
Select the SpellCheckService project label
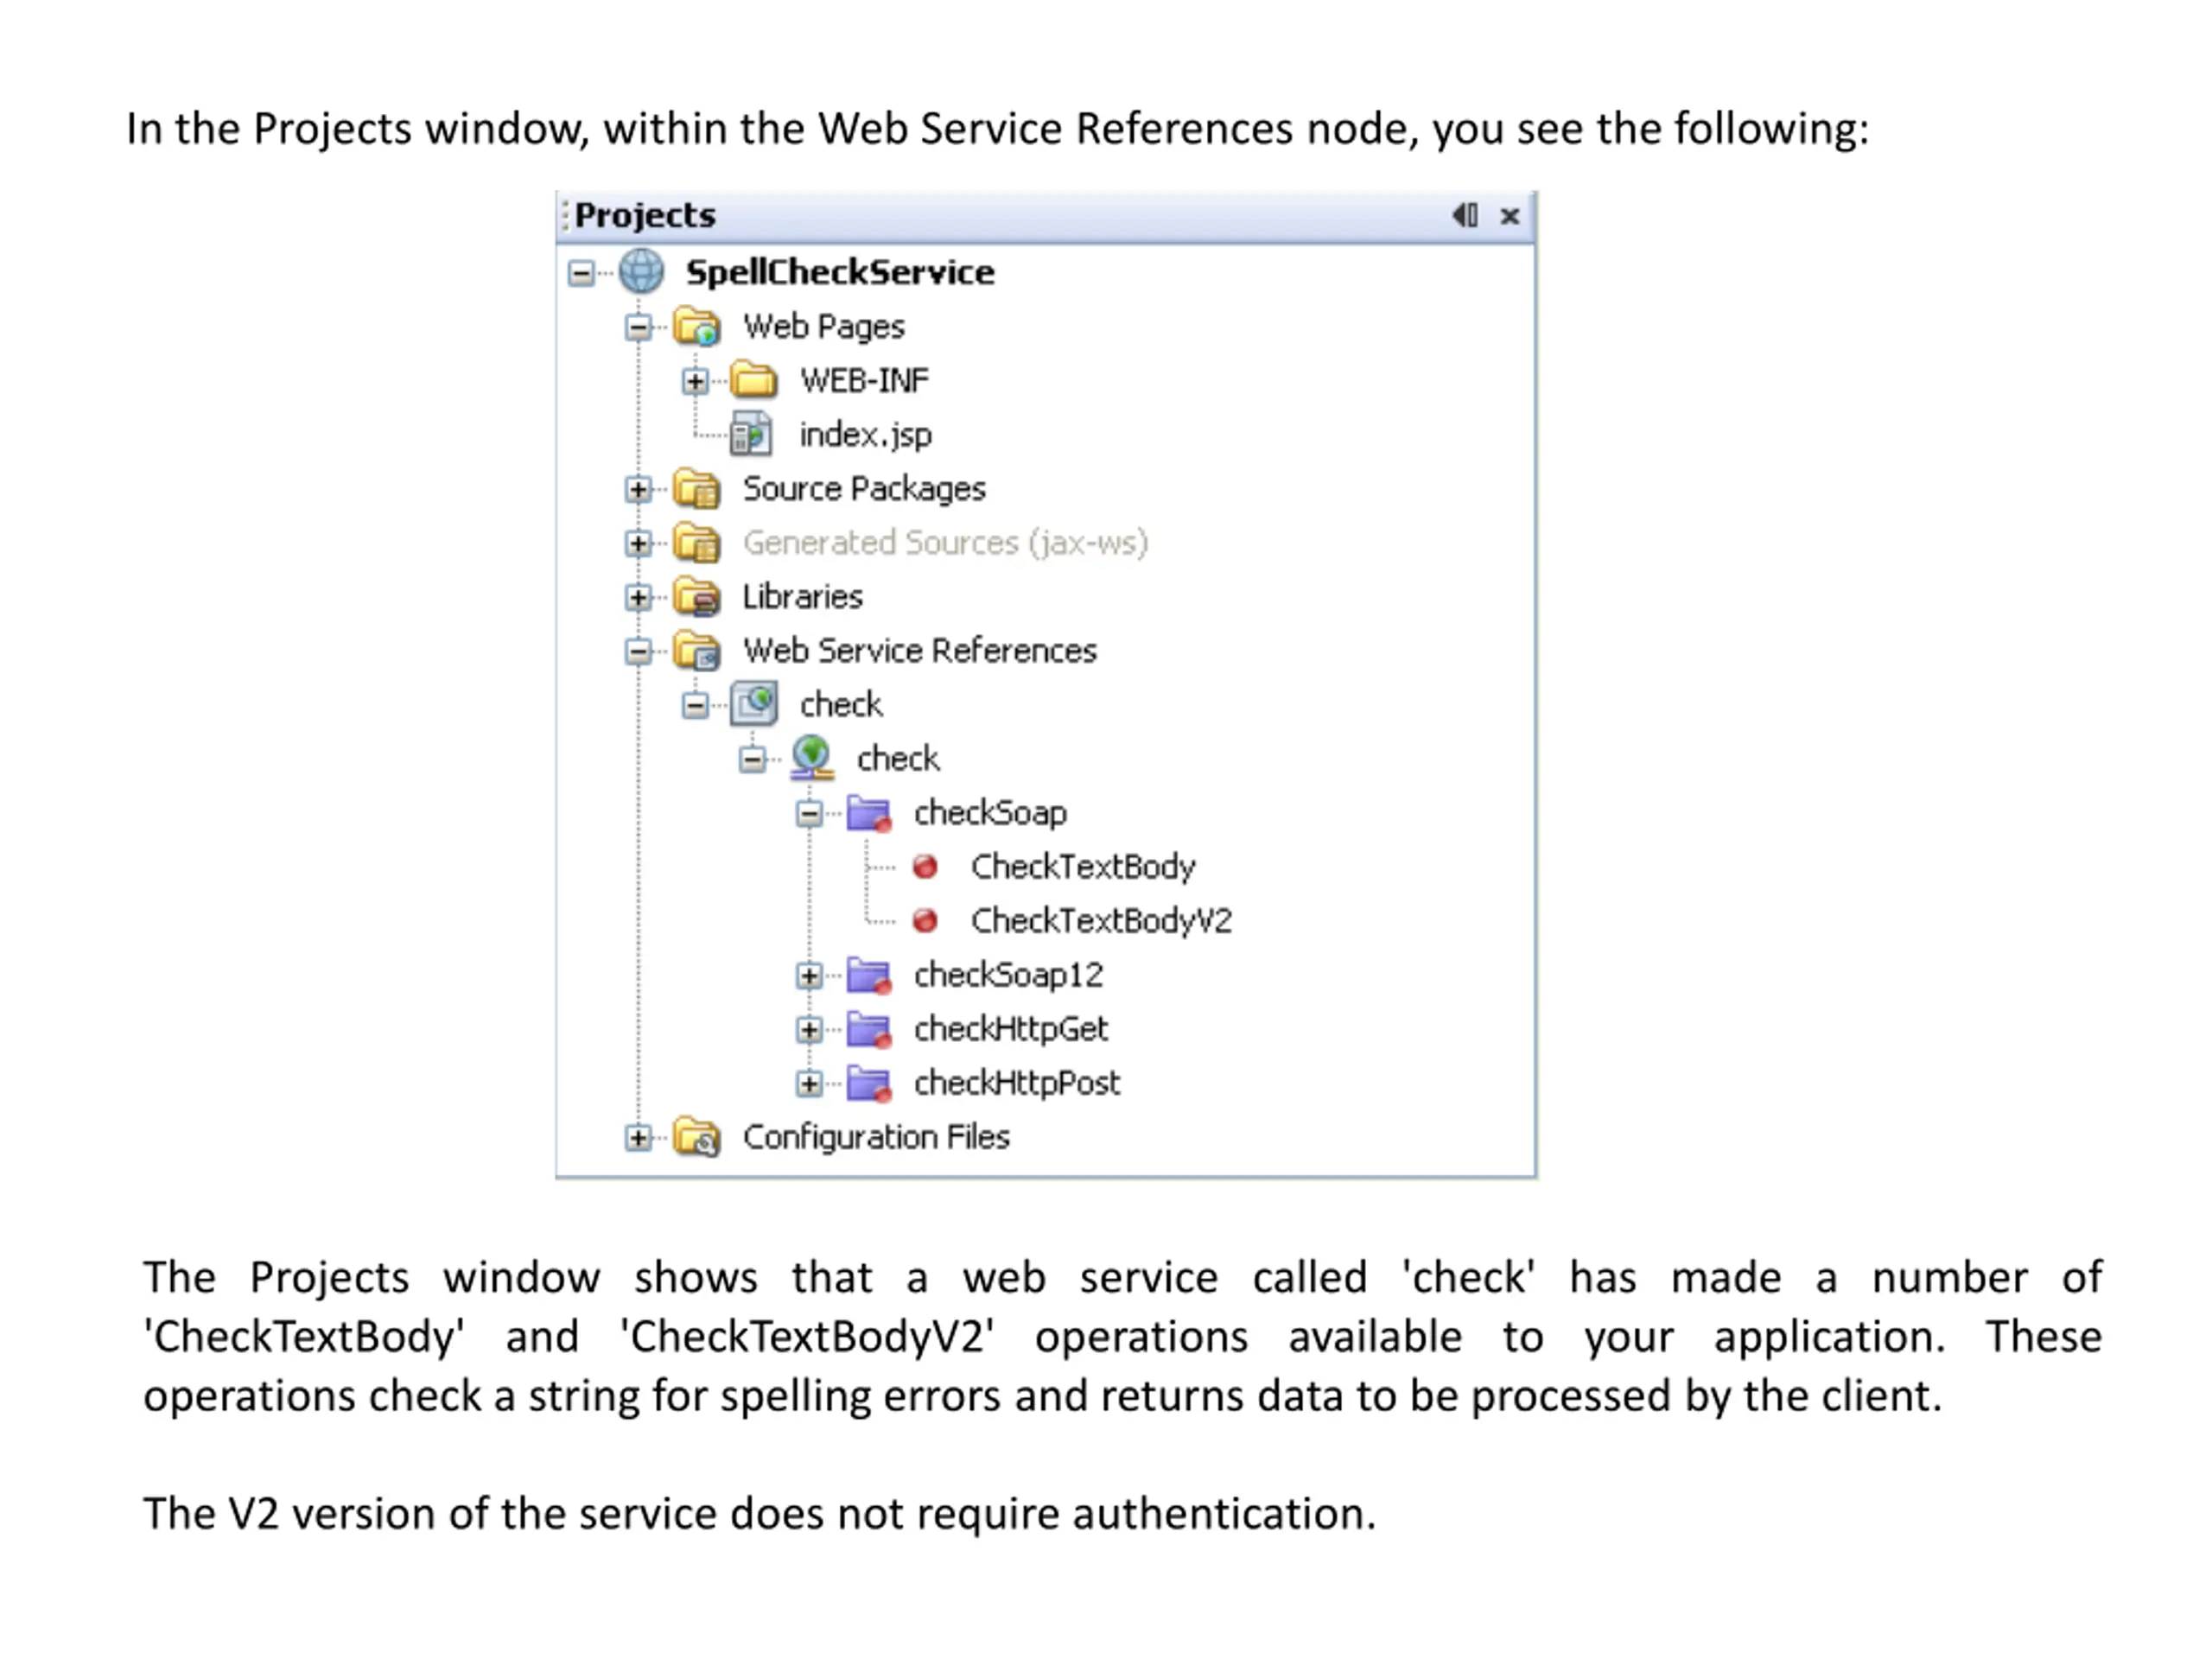tap(840, 272)
